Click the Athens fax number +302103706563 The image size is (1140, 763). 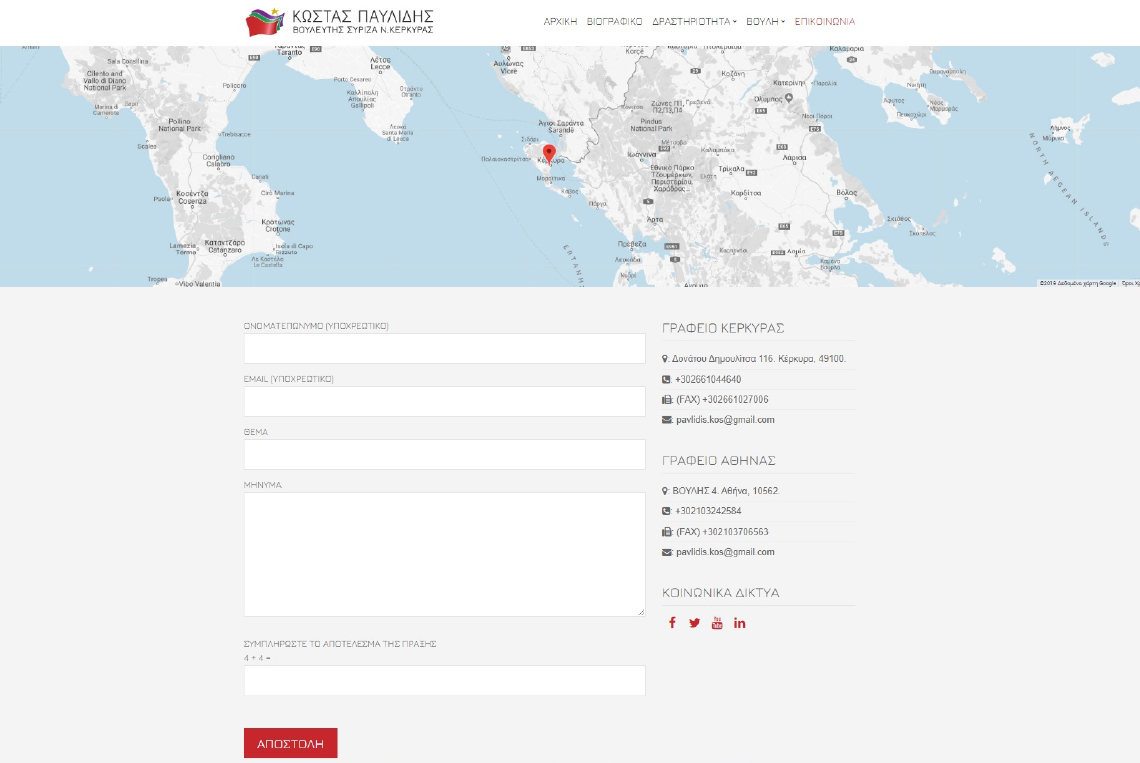[x=735, y=532]
